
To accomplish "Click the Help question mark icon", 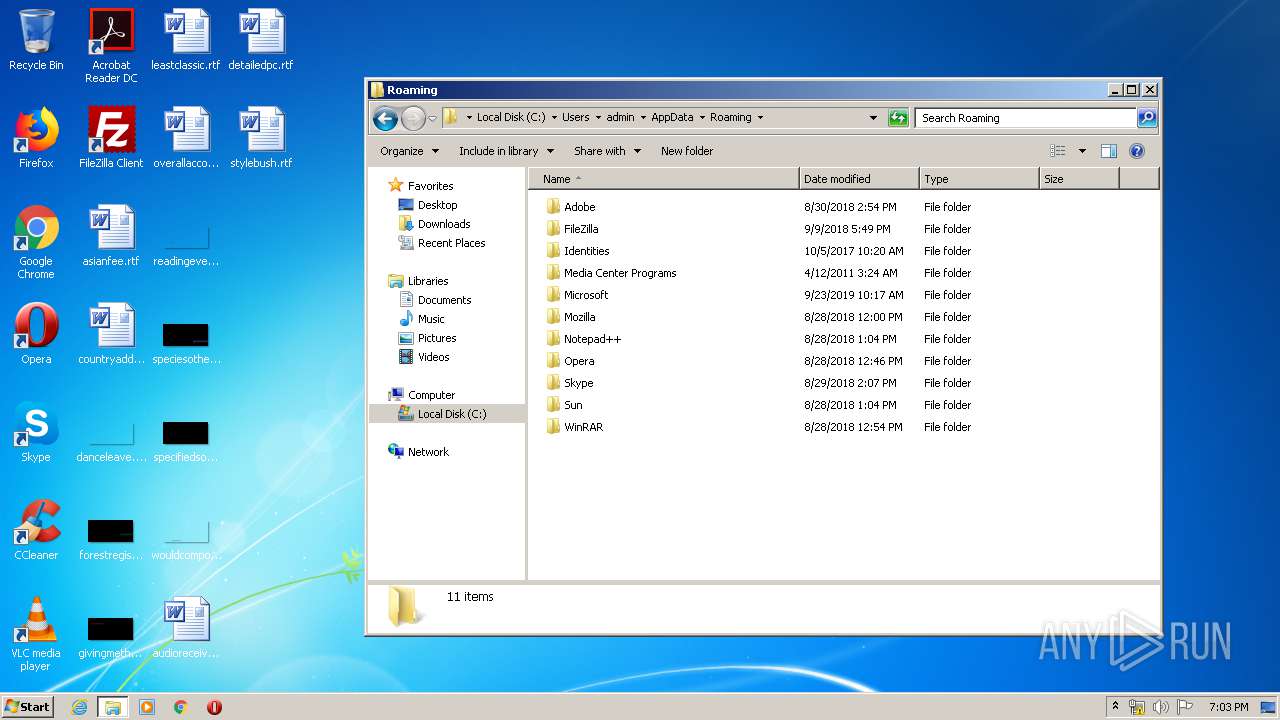I will (1137, 151).
